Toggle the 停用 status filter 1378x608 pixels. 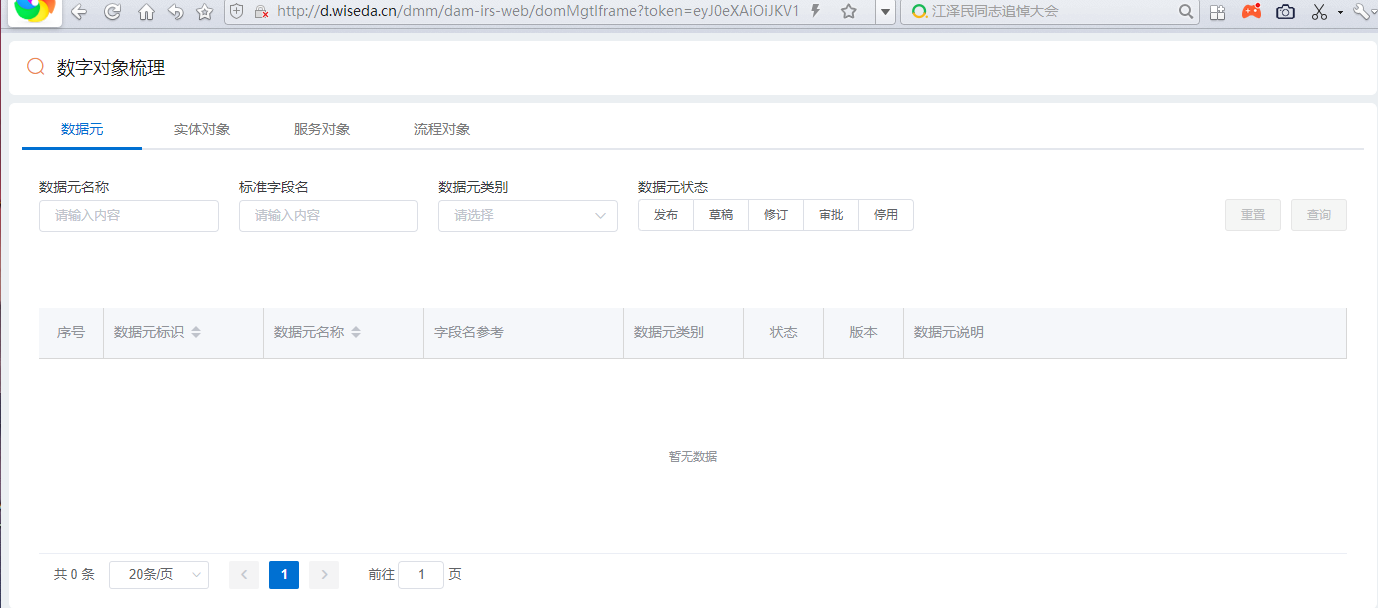tap(886, 215)
